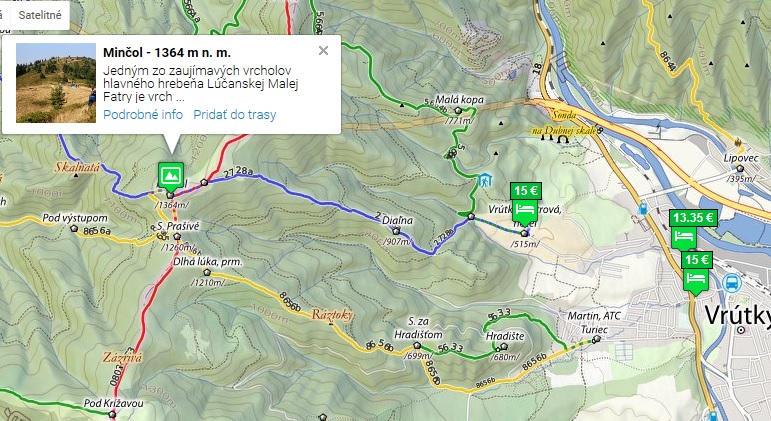Open the Minčol photo thumbnail

click(56, 83)
